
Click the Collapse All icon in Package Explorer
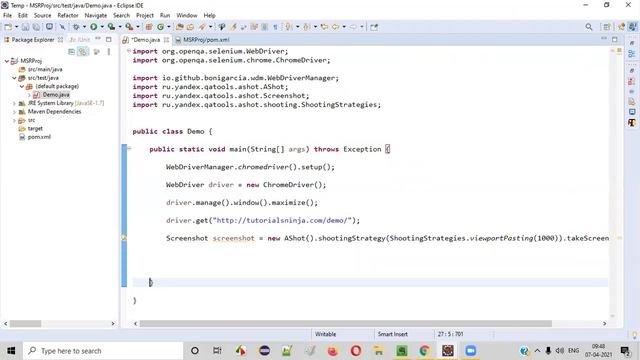71,52
